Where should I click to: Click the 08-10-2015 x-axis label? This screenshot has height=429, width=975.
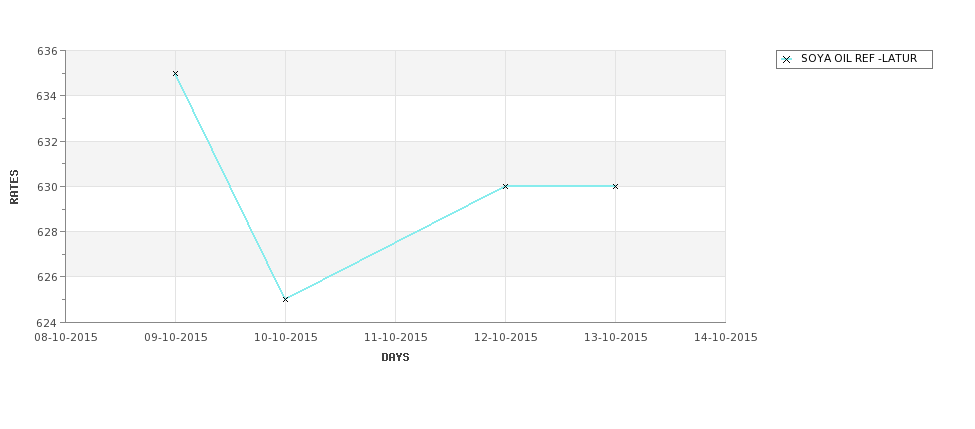pyautogui.click(x=65, y=338)
